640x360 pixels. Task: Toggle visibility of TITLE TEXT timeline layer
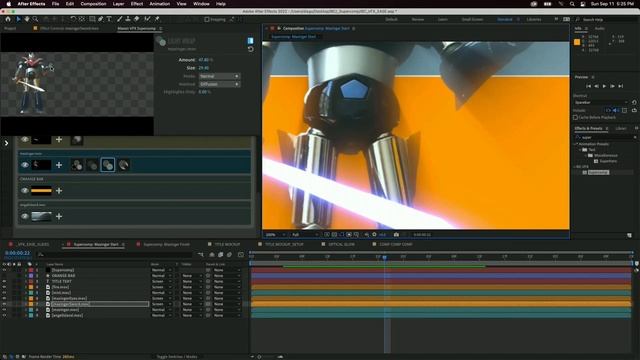pyautogui.click(x=4, y=281)
